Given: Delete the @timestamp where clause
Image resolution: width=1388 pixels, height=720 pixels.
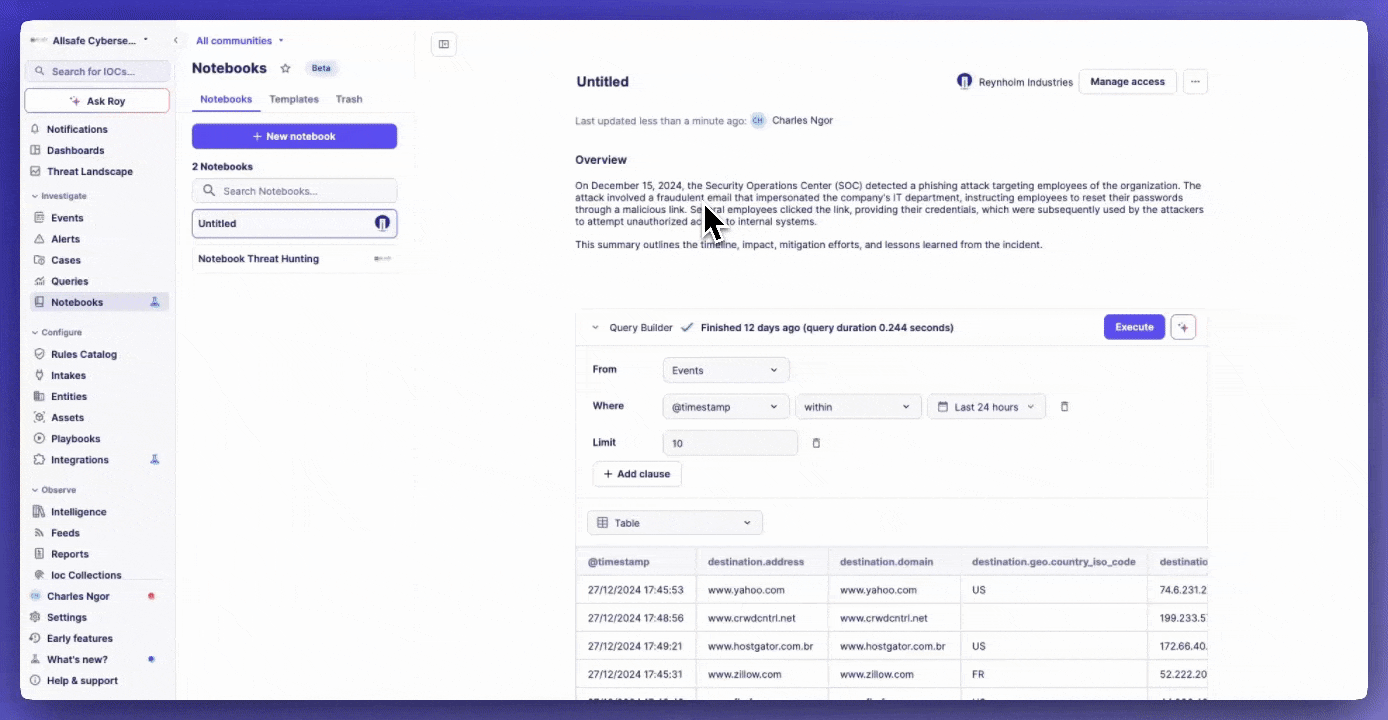Looking at the screenshot, I should pos(1064,407).
